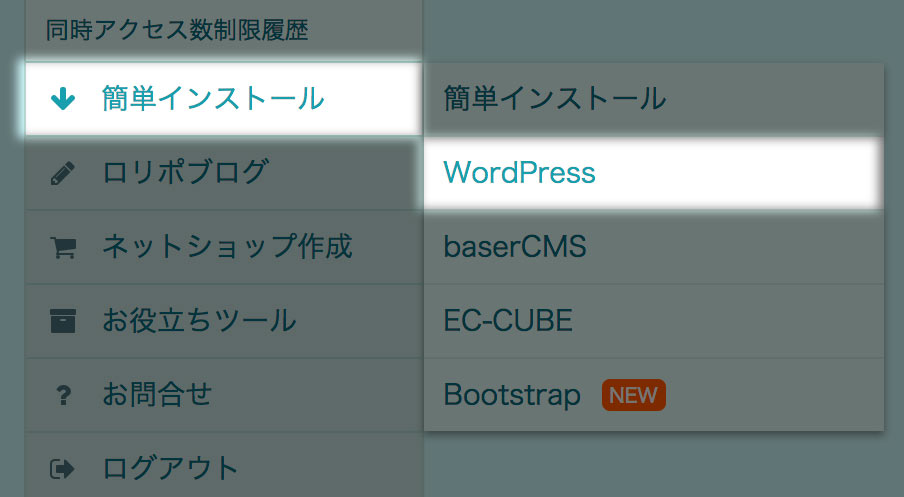Pick EC-CUBE from the submenu
904x497 pixels.
point(654,321)
